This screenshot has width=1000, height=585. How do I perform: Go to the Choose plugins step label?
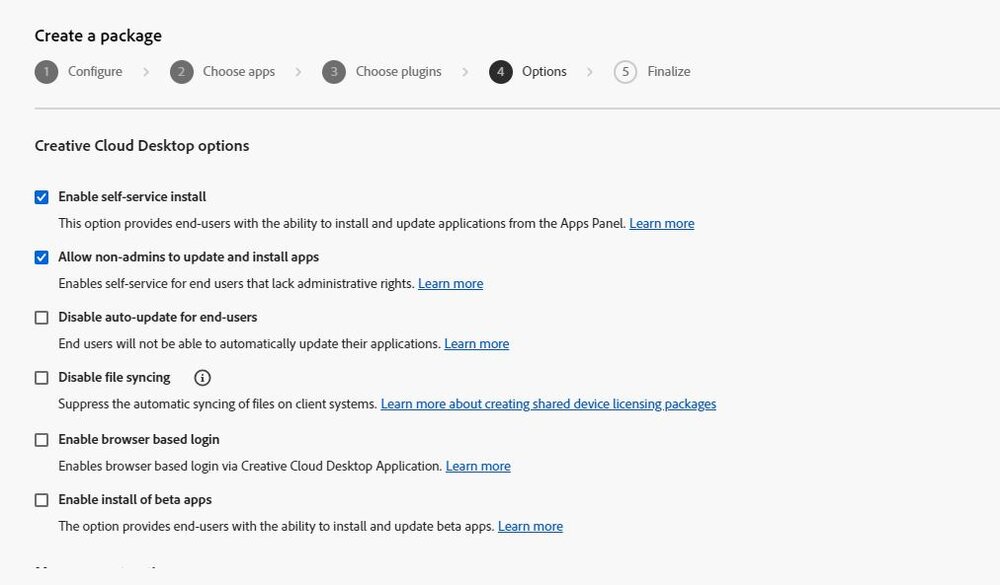click(x=399, y=71)
